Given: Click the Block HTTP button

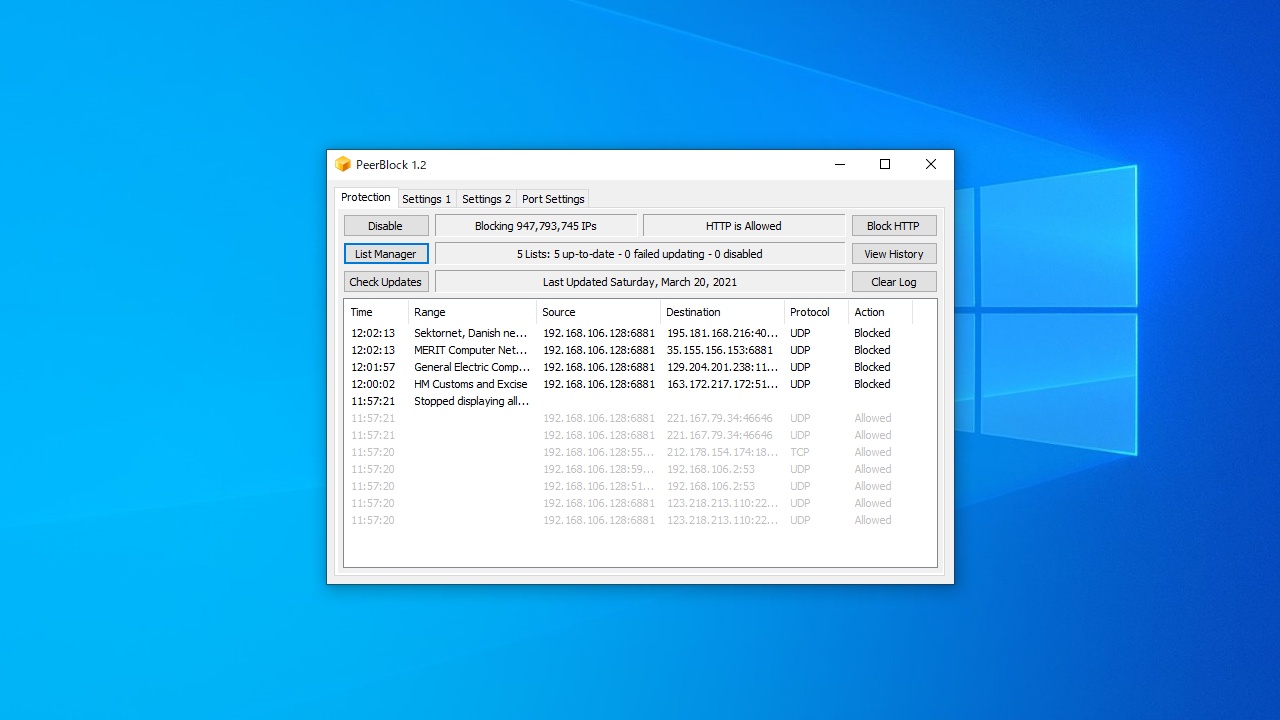Looking at the screenshot, I should coord(894,226).
